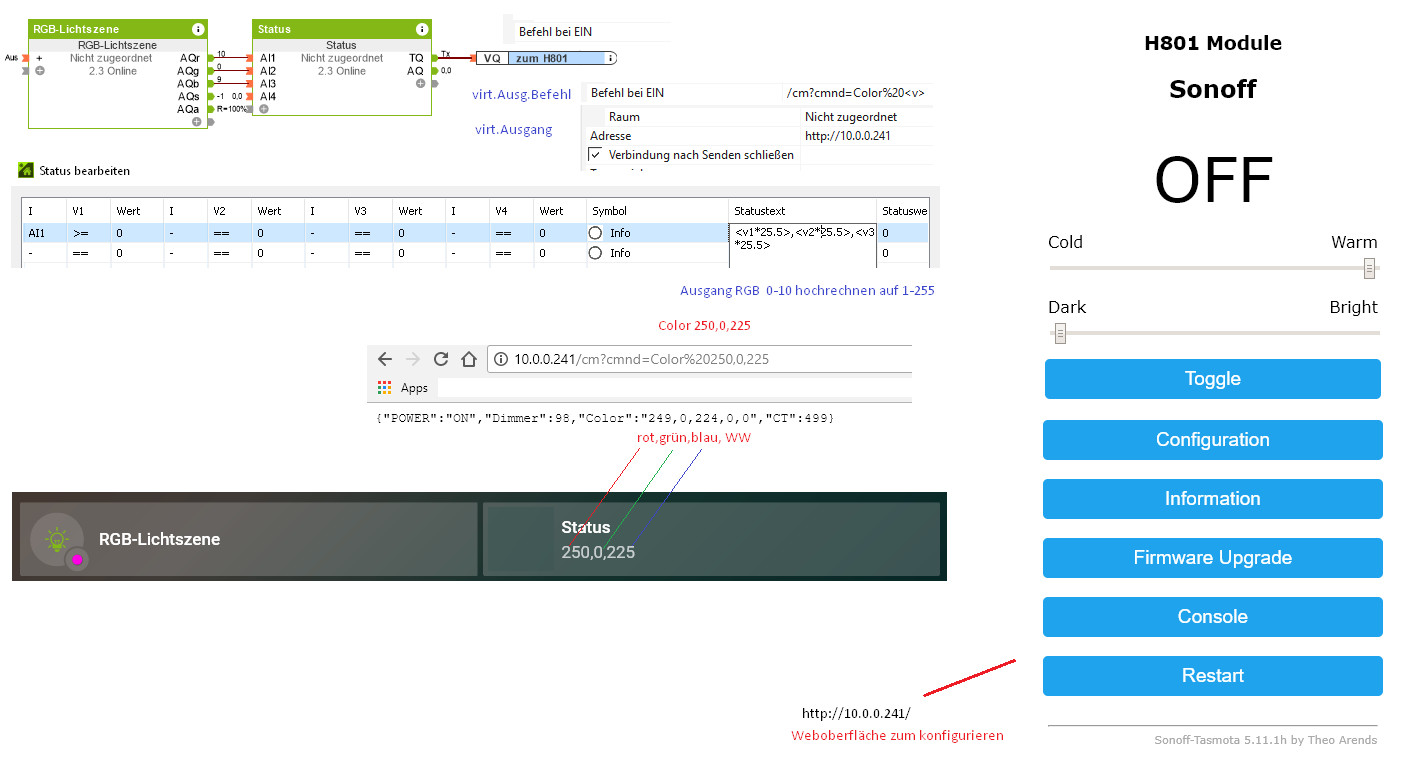Add input with plus below AI4
Screen dimensions: 1425x760
point(264,109)
